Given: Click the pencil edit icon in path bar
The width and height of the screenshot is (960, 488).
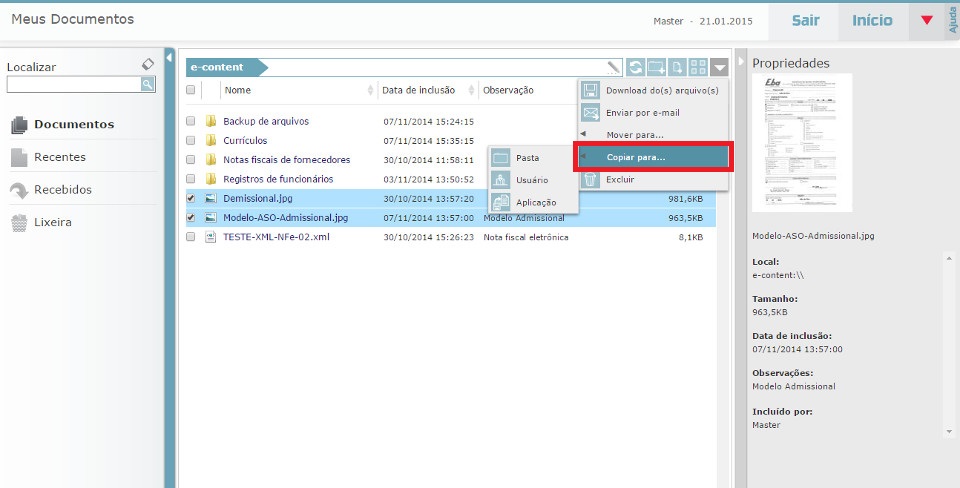Looking at the screenshot, I should point(613,68).
